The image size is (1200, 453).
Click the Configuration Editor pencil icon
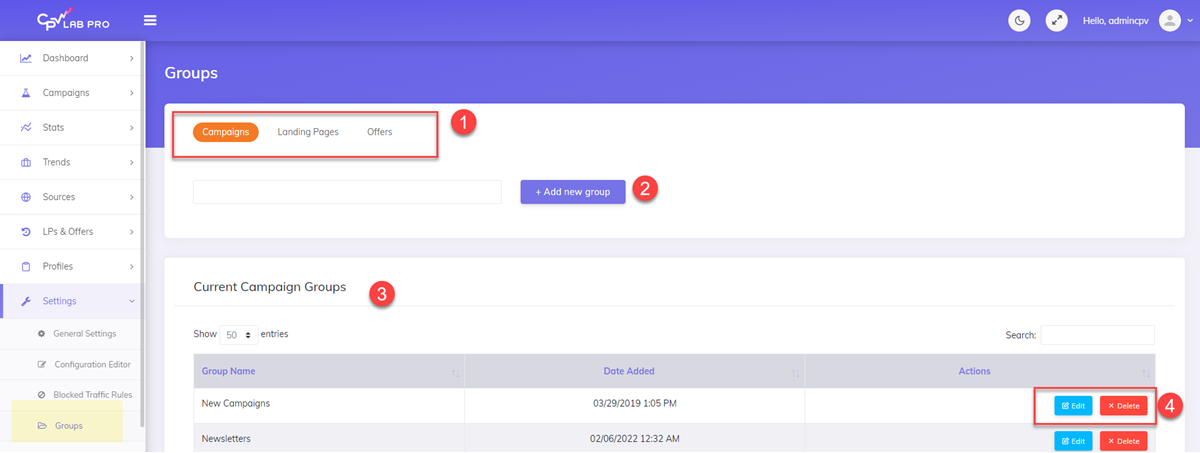42,364
